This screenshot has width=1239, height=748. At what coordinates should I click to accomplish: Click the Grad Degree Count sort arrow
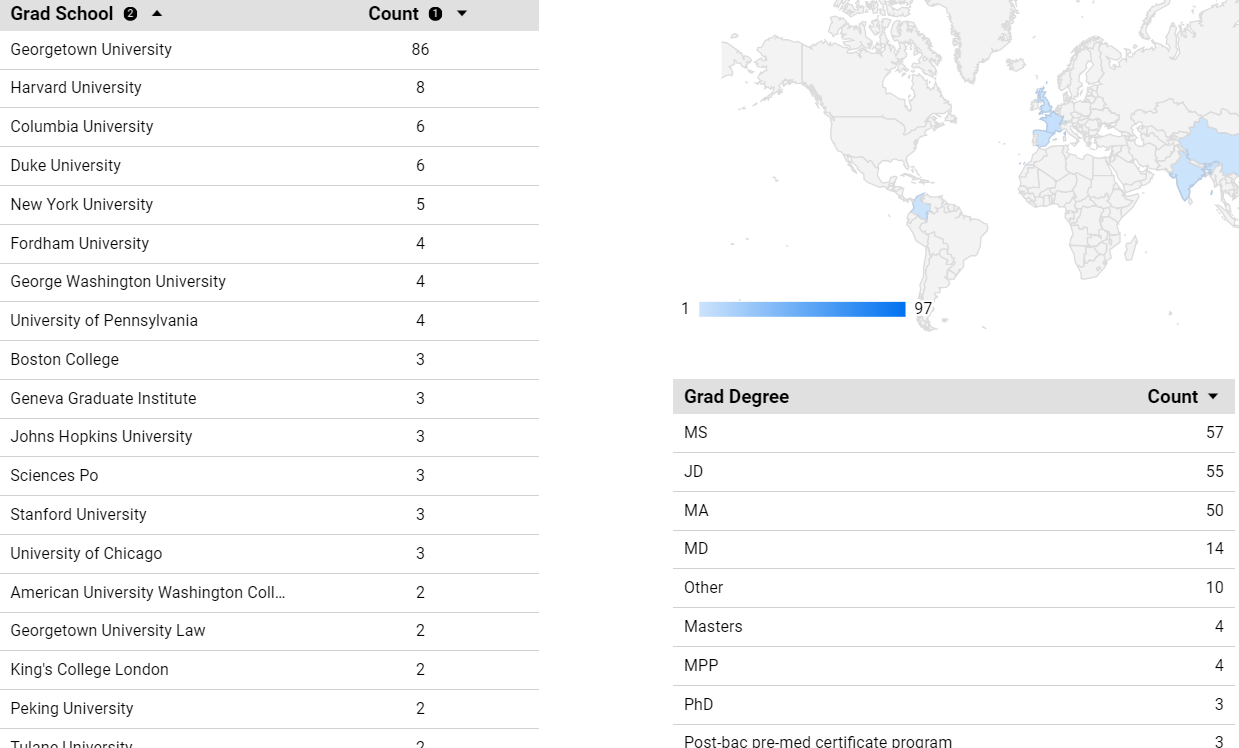1213,397
